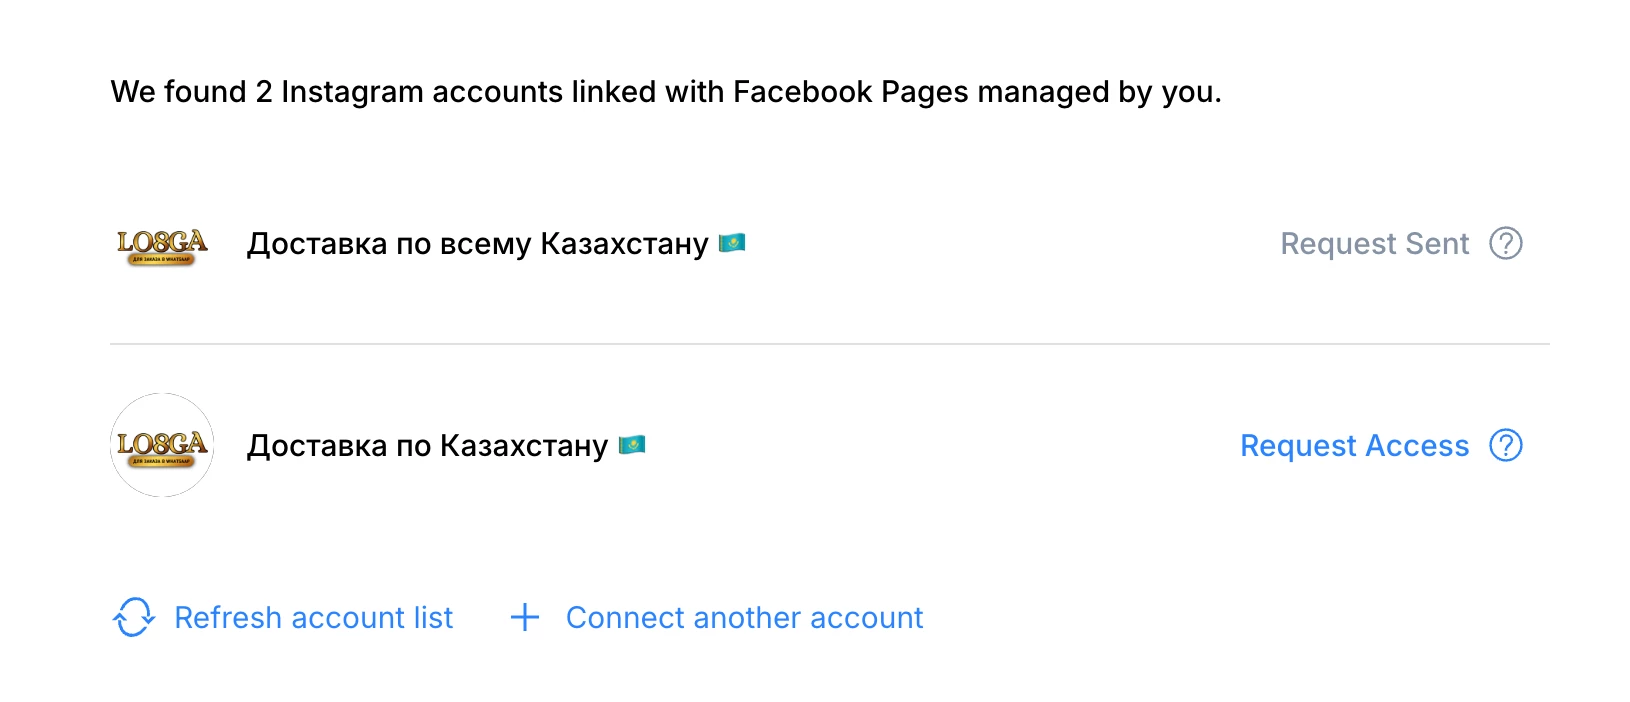
Task: Click 'We found 2' in the heading
Action: point(191,92)
